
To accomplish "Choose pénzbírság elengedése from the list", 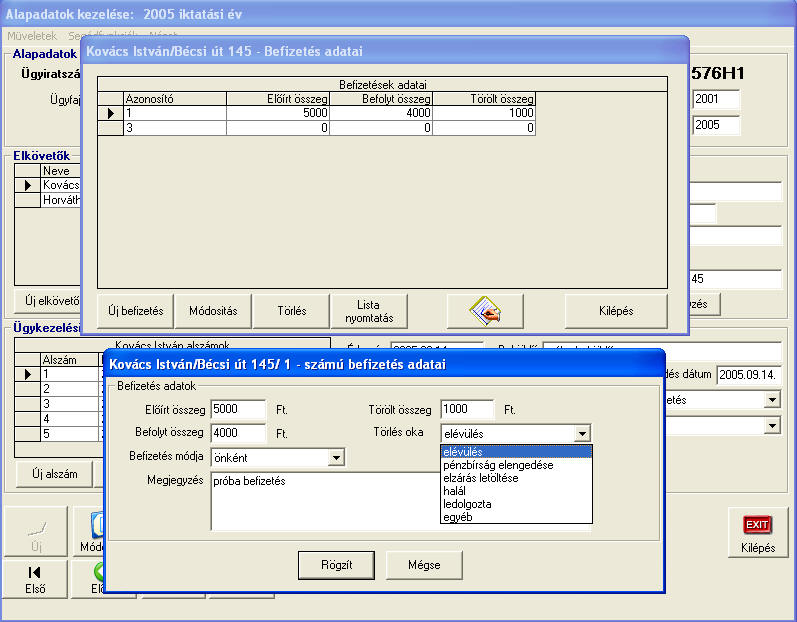I will pyautogui.click(x=516, y=465).
